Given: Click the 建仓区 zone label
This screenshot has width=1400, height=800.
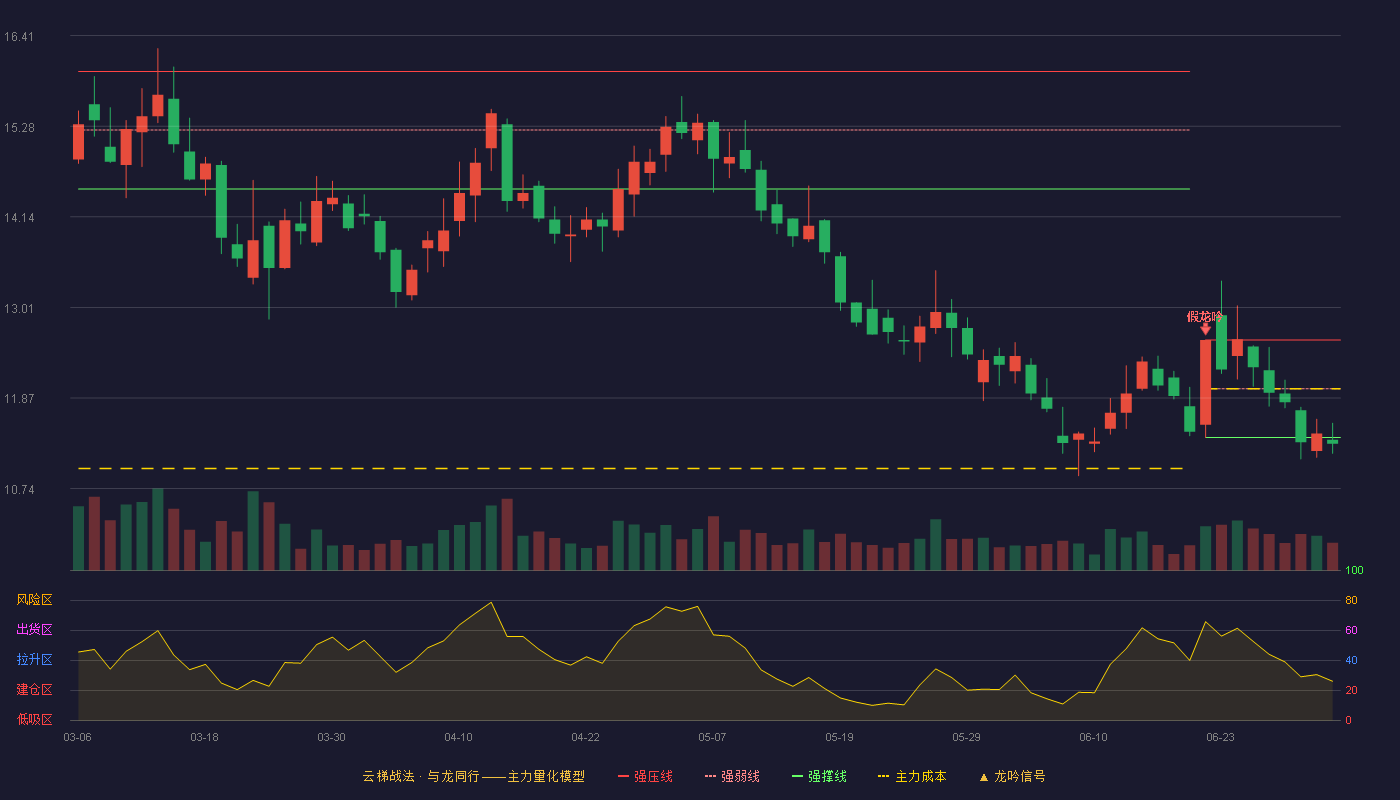Looking at the screenshot, I should [34, 690].
